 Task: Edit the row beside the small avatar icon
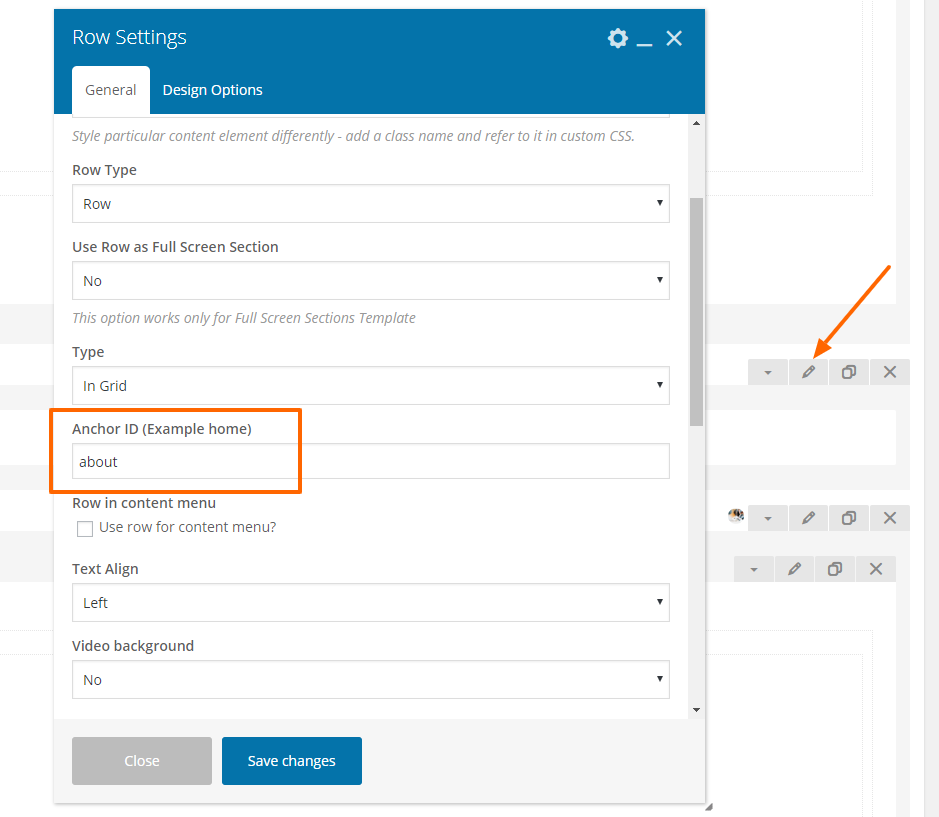pos(808,518)
